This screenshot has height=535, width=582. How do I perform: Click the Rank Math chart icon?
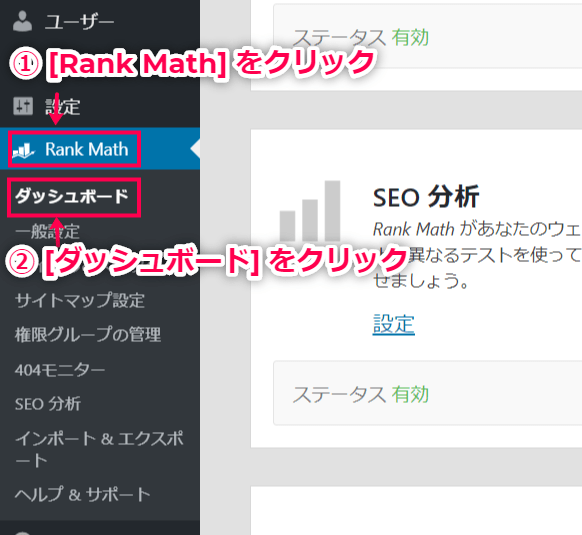coord(23,150)
